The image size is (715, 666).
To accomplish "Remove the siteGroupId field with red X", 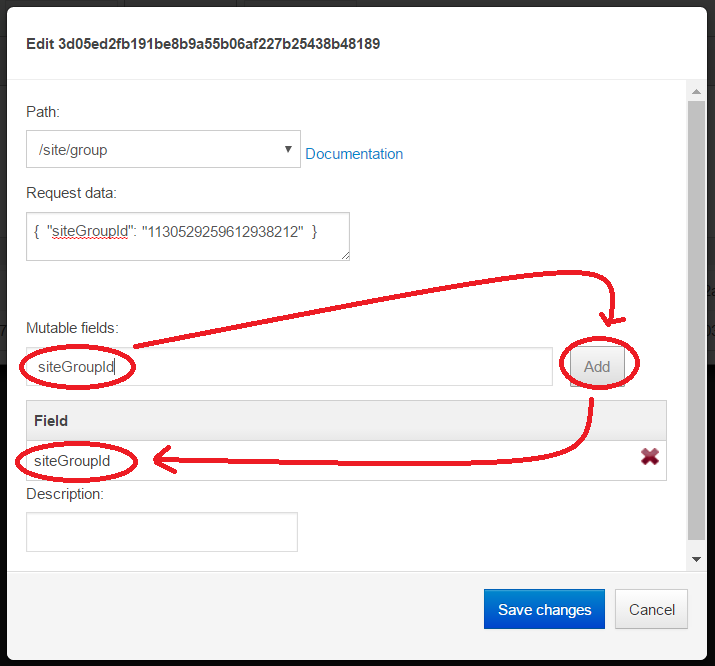I will point(649,457).
